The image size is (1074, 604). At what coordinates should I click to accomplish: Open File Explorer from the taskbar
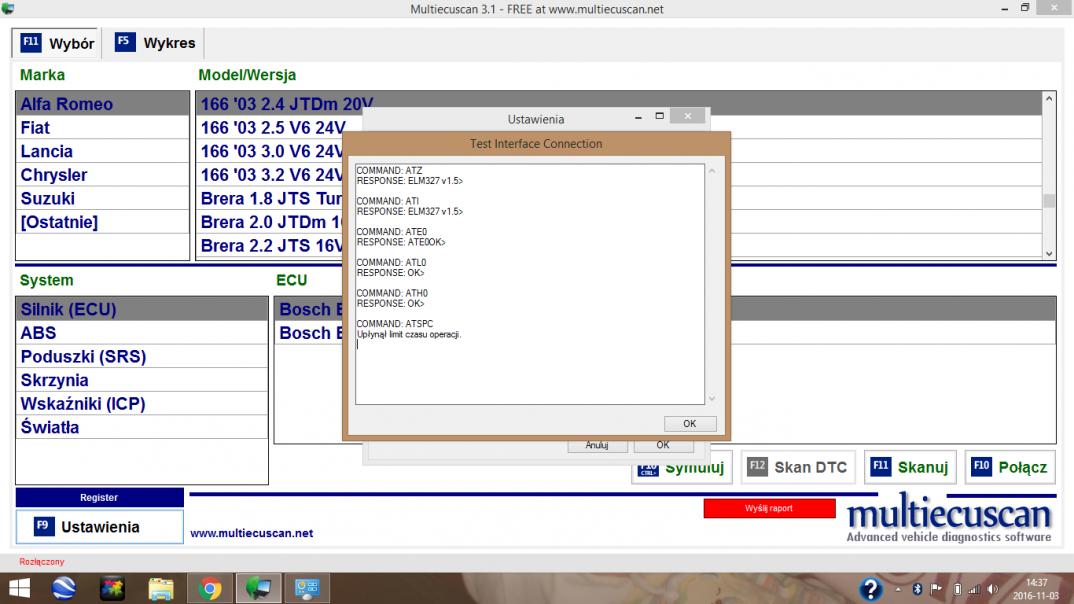click(x=161, y=588)
